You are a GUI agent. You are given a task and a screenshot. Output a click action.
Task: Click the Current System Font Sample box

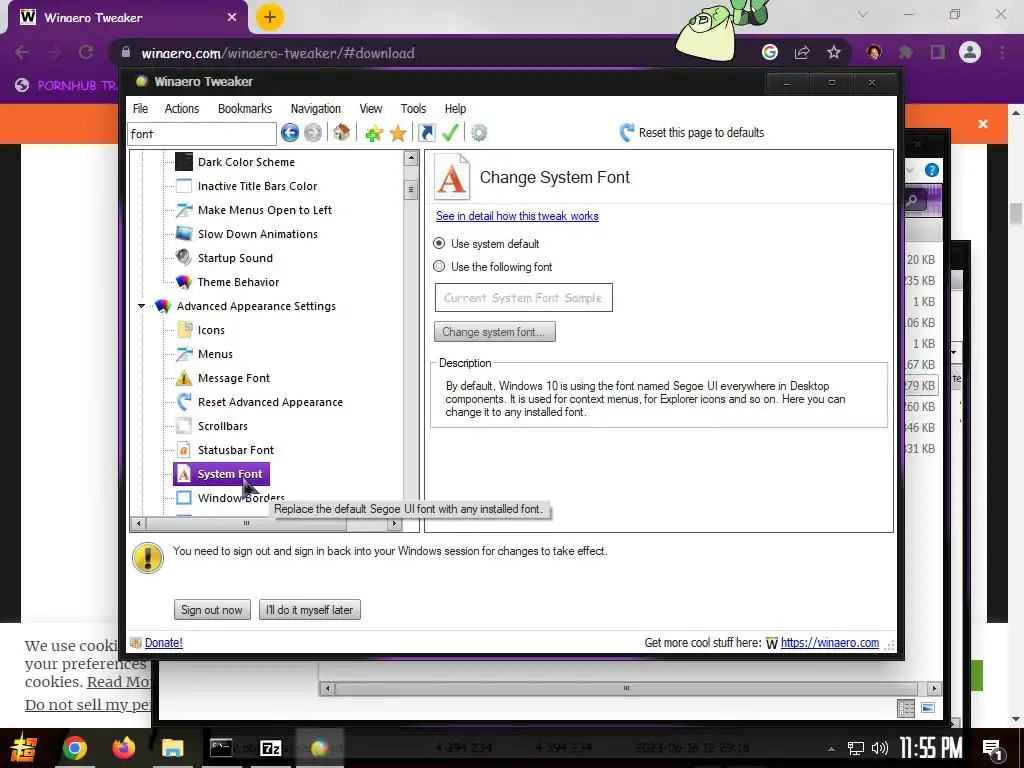click(x=524, y=298)
